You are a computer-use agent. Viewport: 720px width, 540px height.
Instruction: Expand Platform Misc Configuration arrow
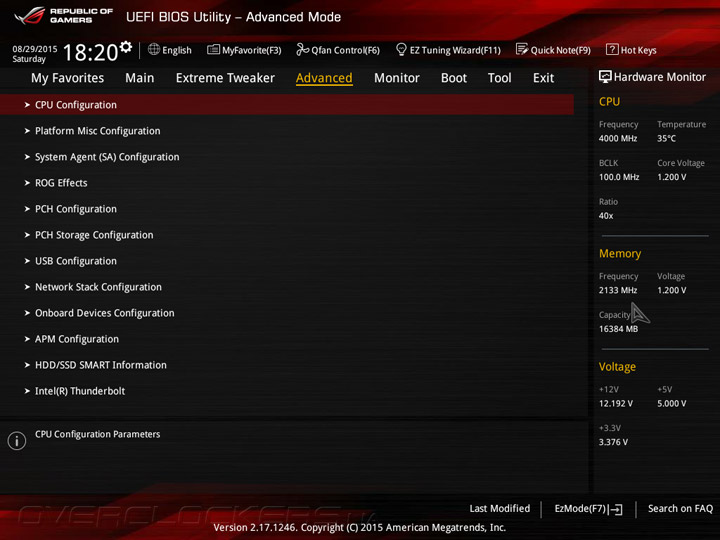coord(27,131)
